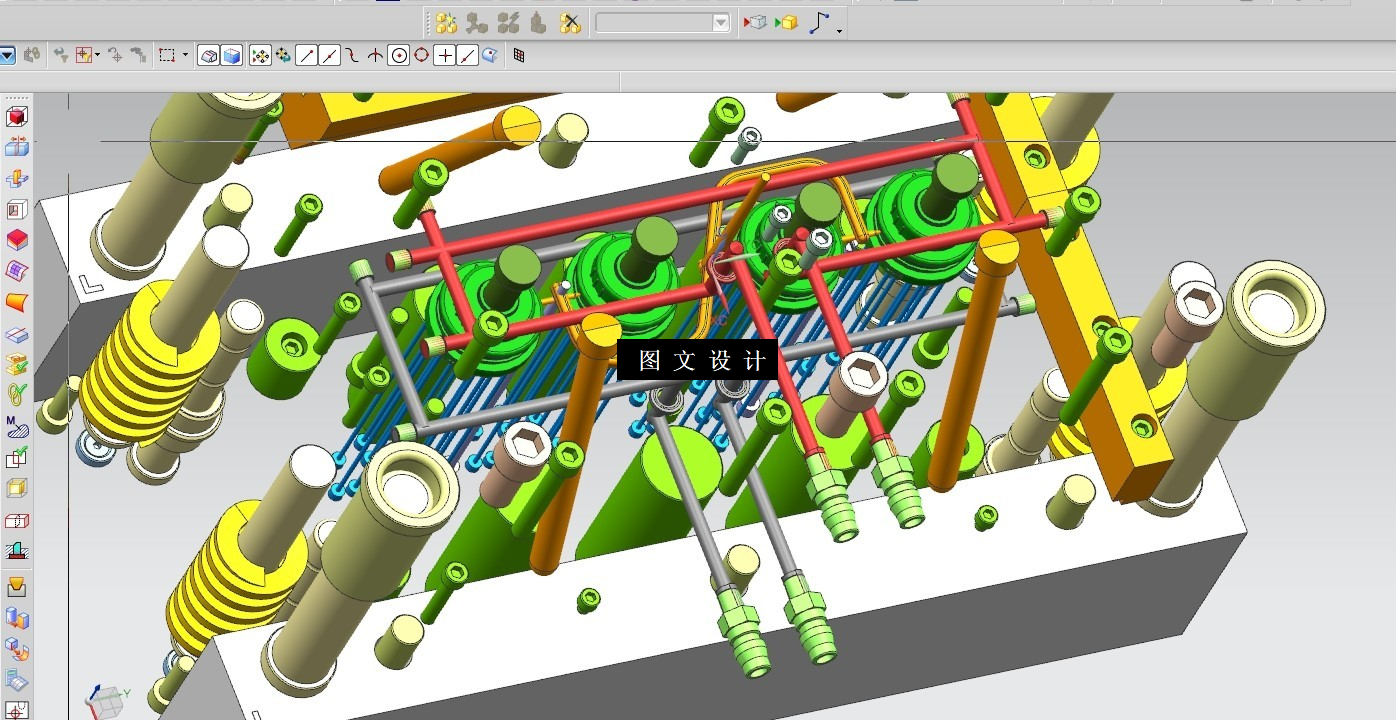Click the yellow blocks with green checkmark
The image size is (1396, 720).
17,364
